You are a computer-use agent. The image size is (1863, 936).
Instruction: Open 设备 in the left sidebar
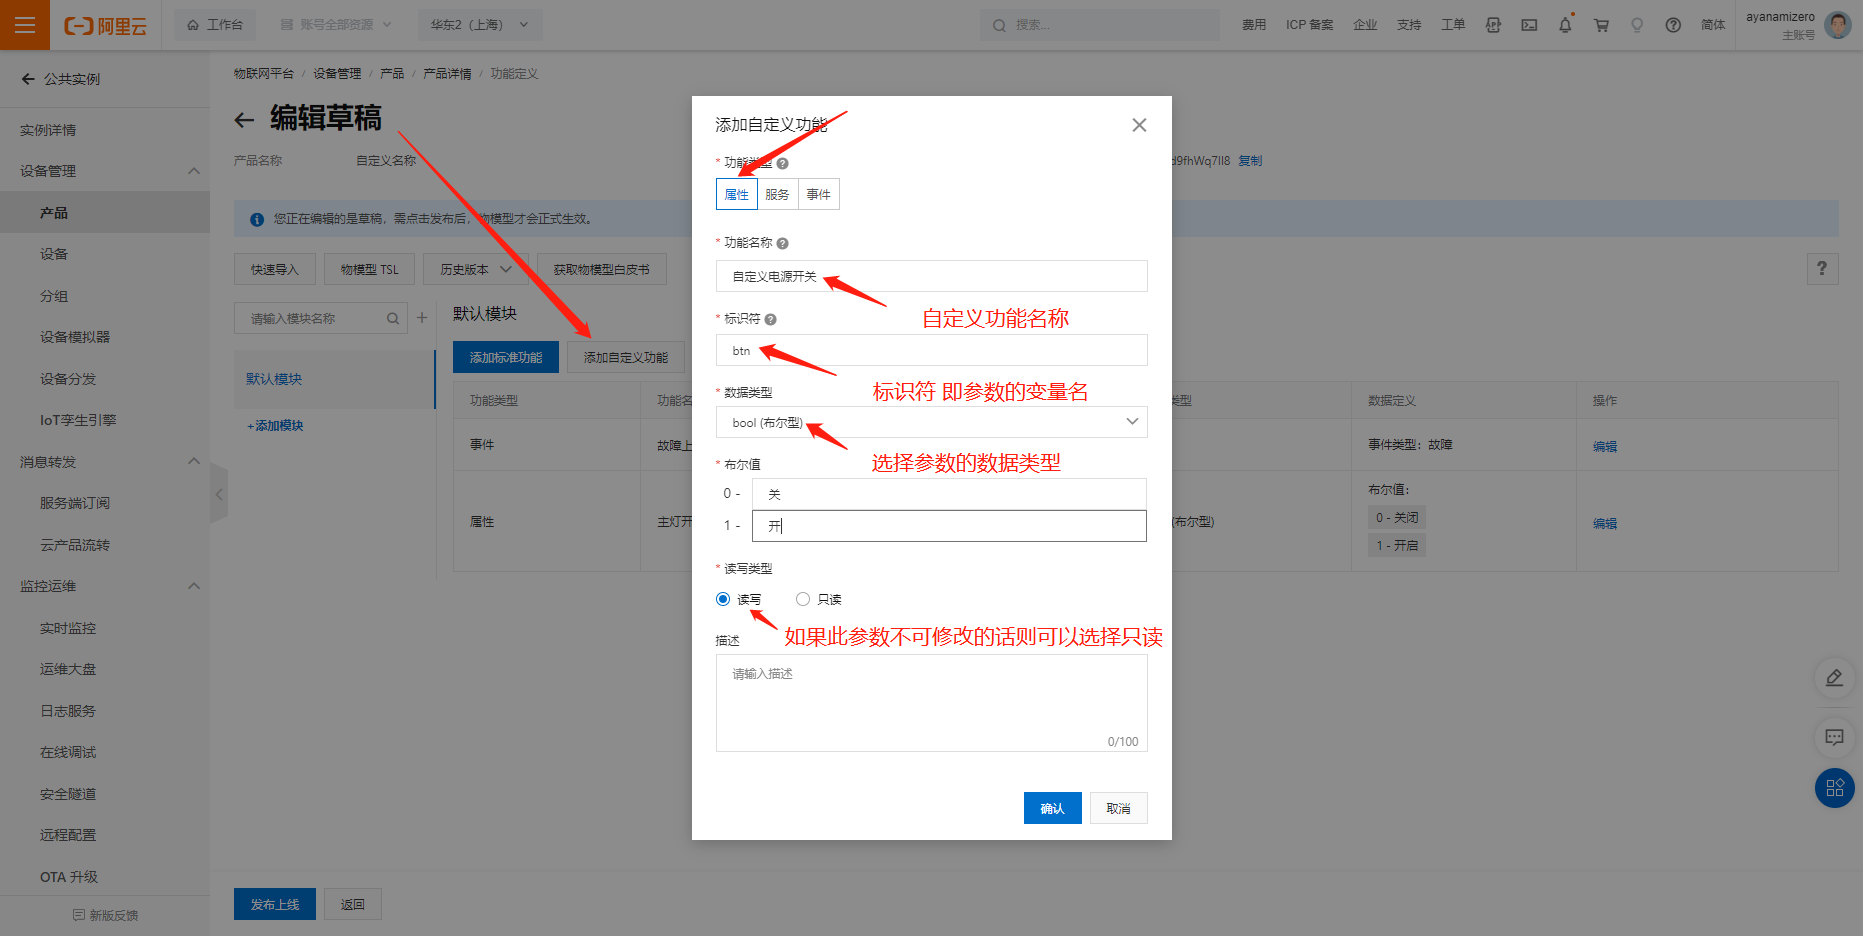[54, 254]
